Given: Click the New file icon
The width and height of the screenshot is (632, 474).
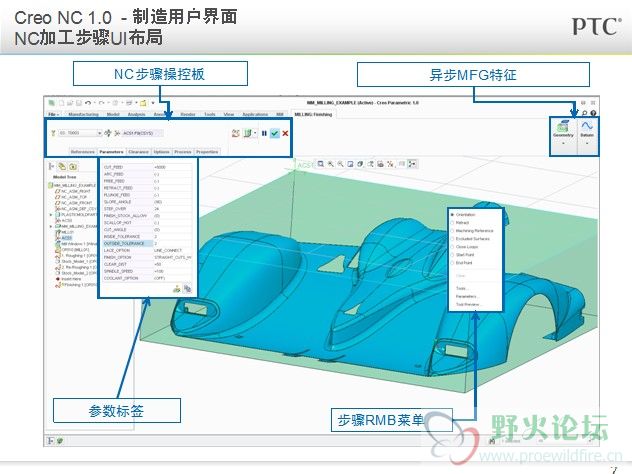Looking at the screenshot, I should click(61, 103).
